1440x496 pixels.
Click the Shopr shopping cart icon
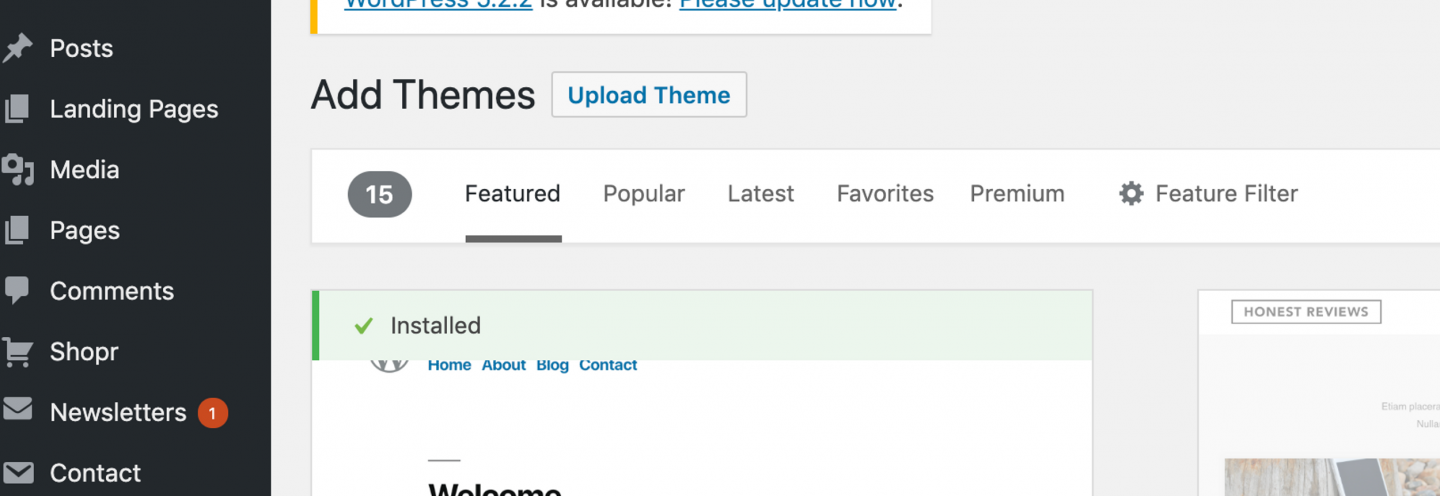17,352
